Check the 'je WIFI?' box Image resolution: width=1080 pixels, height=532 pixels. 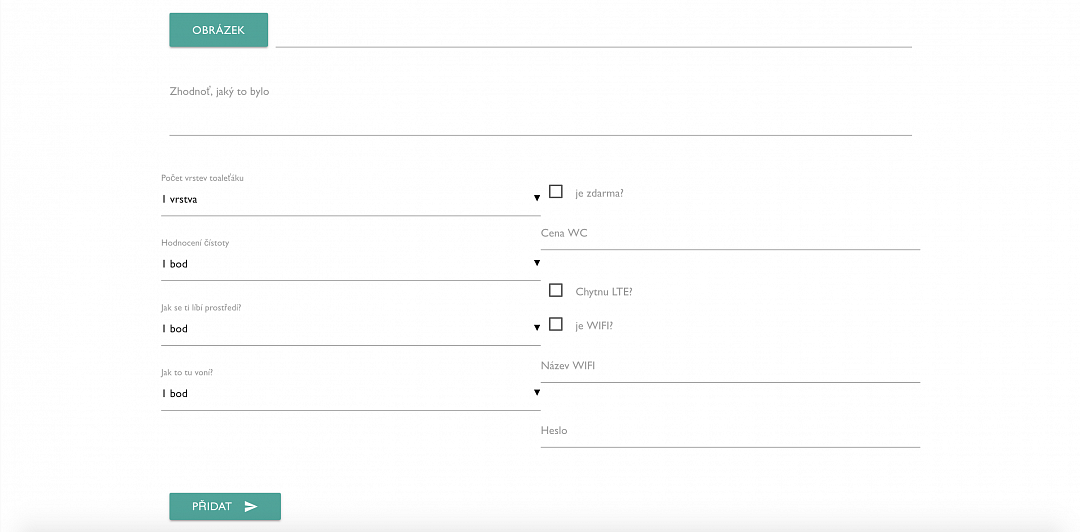point(556,324)
